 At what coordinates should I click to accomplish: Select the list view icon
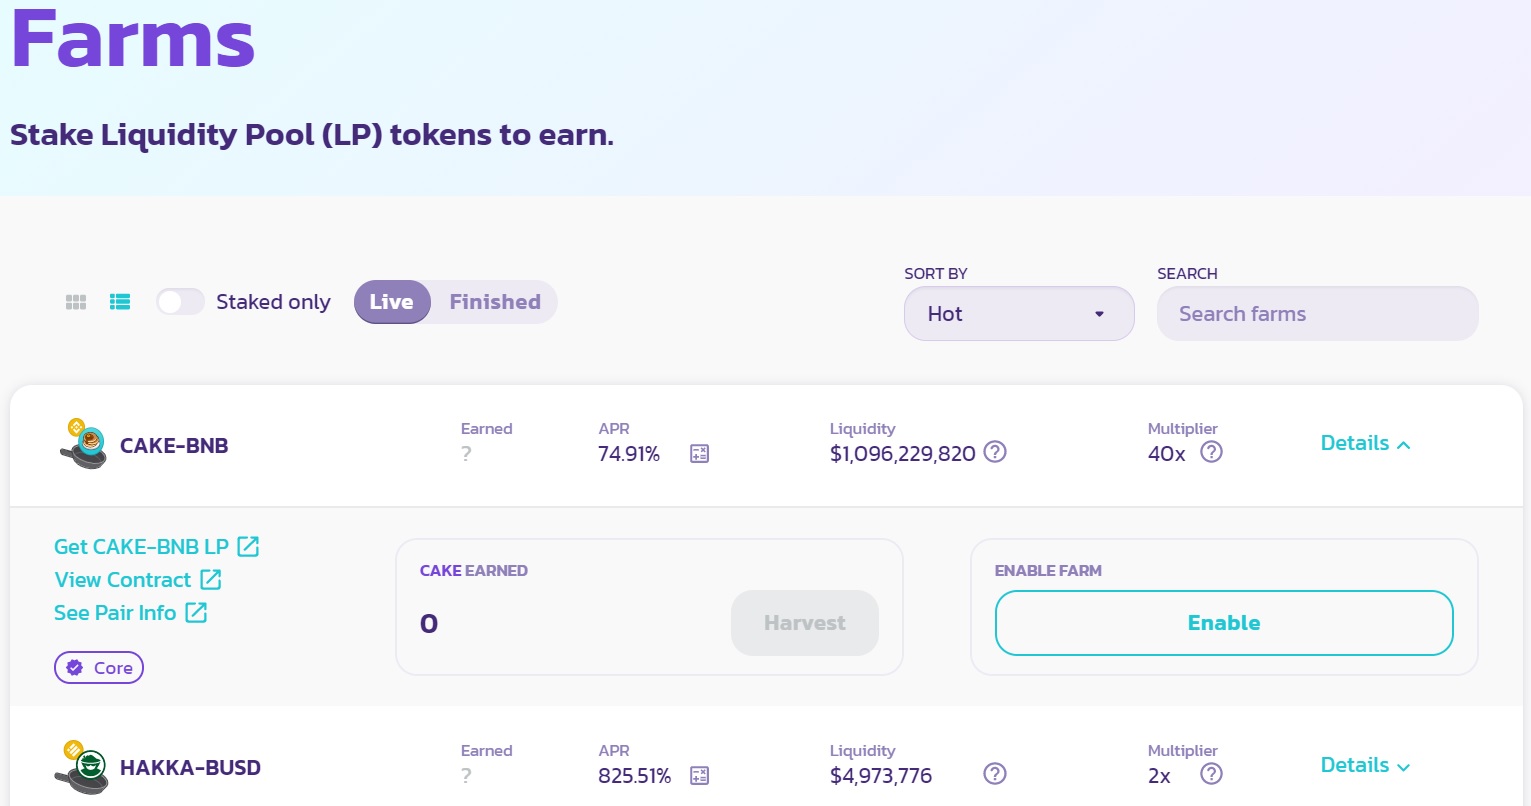pos(120,302)
